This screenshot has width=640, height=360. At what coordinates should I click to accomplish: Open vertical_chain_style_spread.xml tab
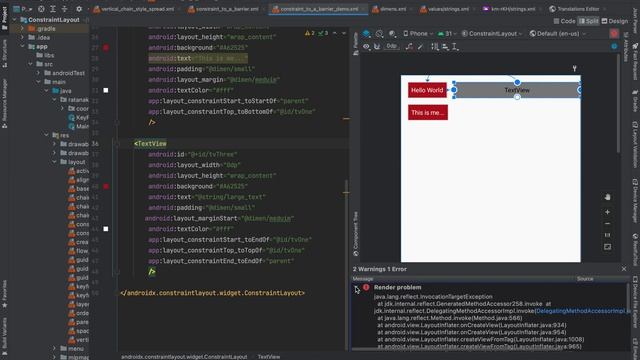pyautogui.click(x=134, y=9)
